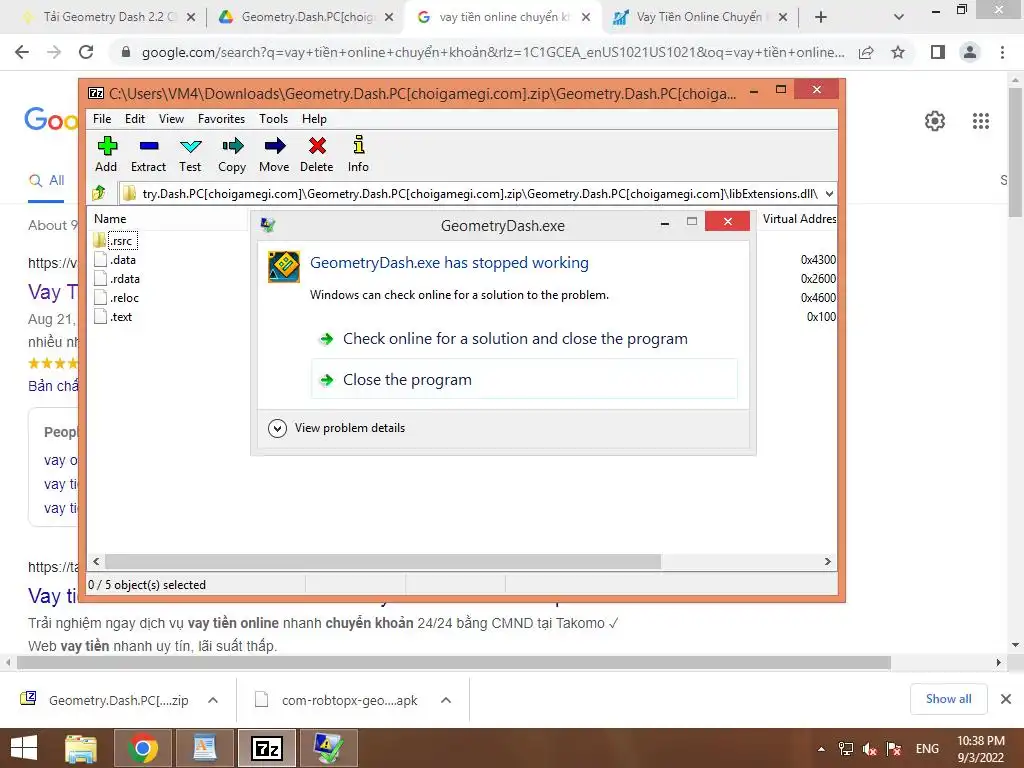Open the Chrome three-dot menu
The image size is (1024, 768).
point(1002,52)
